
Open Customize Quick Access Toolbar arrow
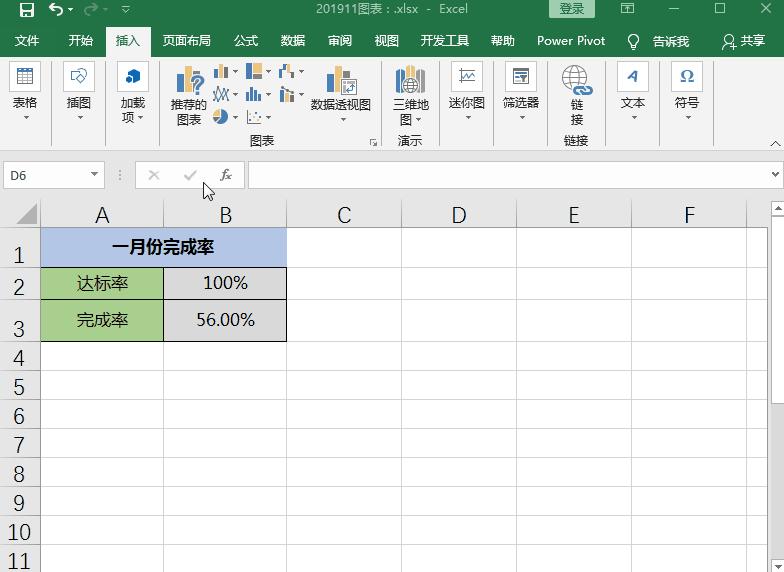click(x=126, y=10)
